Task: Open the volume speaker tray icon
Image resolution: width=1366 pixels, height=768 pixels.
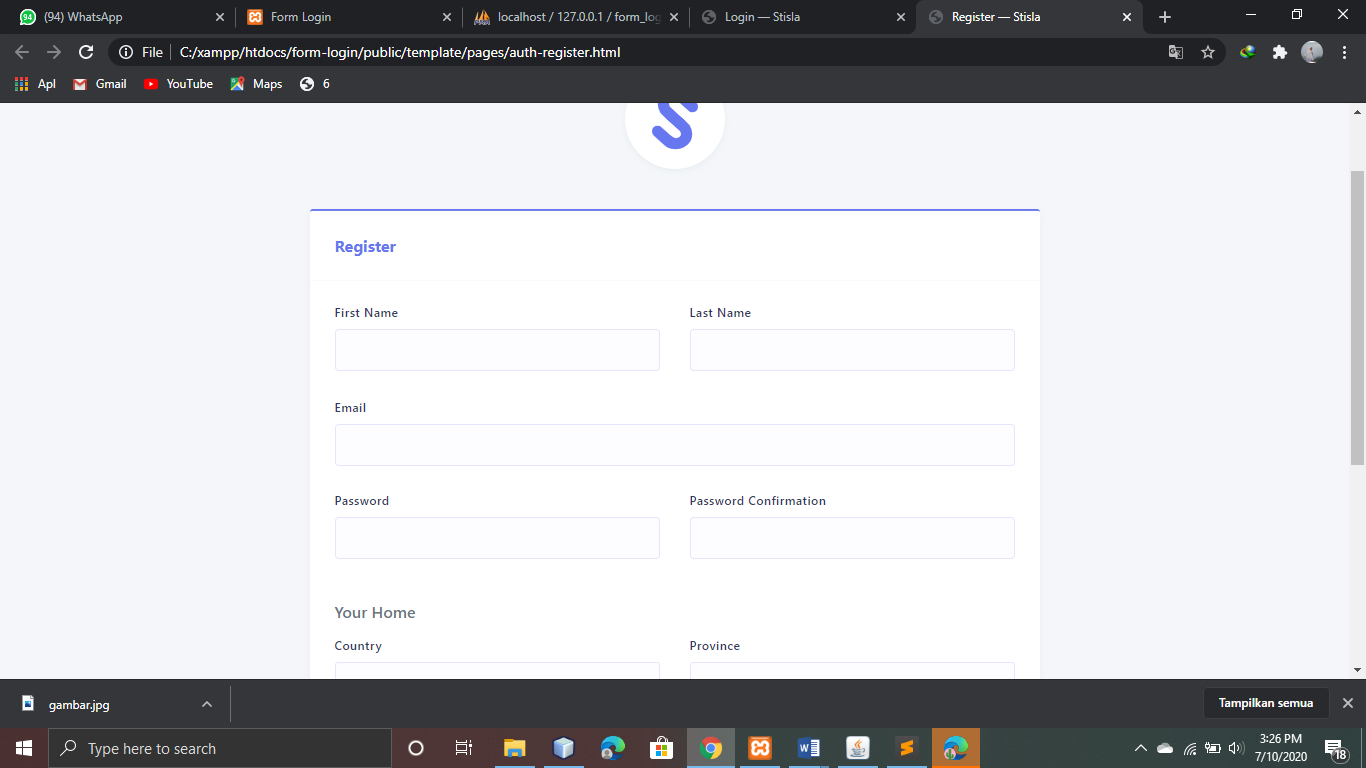Action: [1236, 748]
